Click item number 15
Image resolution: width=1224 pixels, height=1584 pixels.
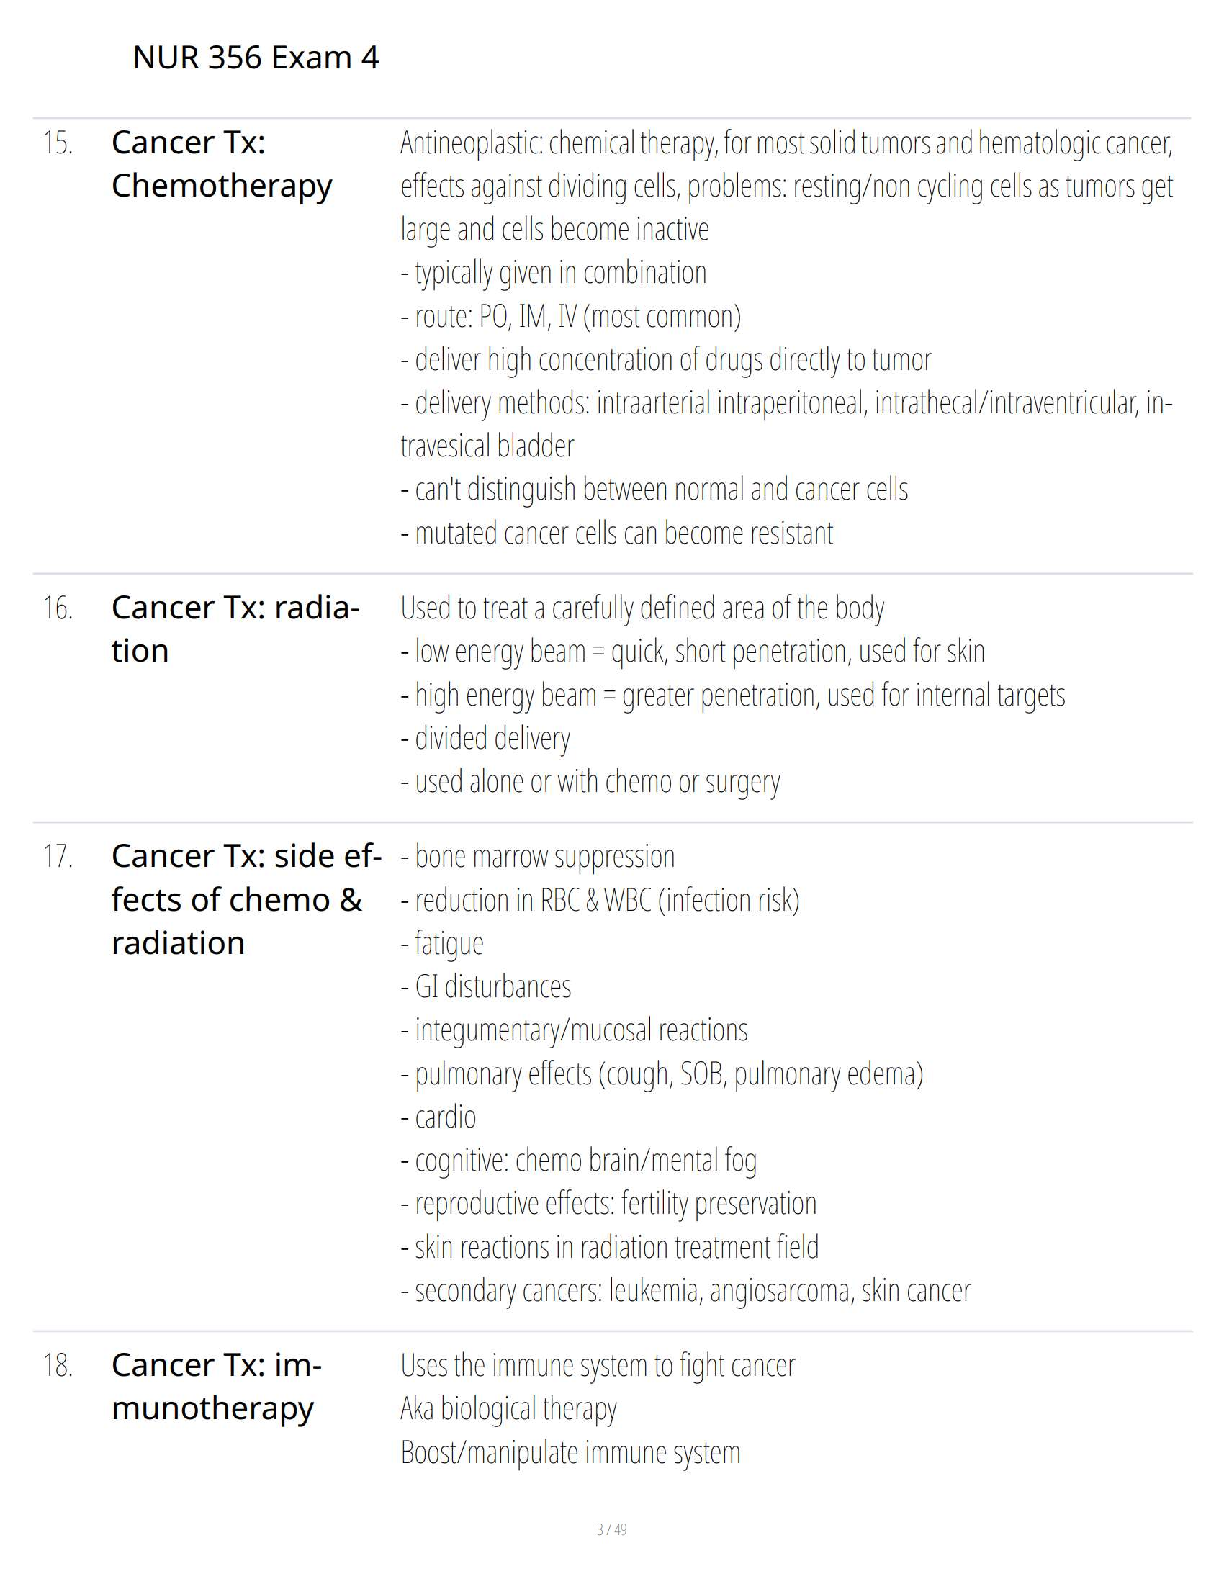pos(58,143)
